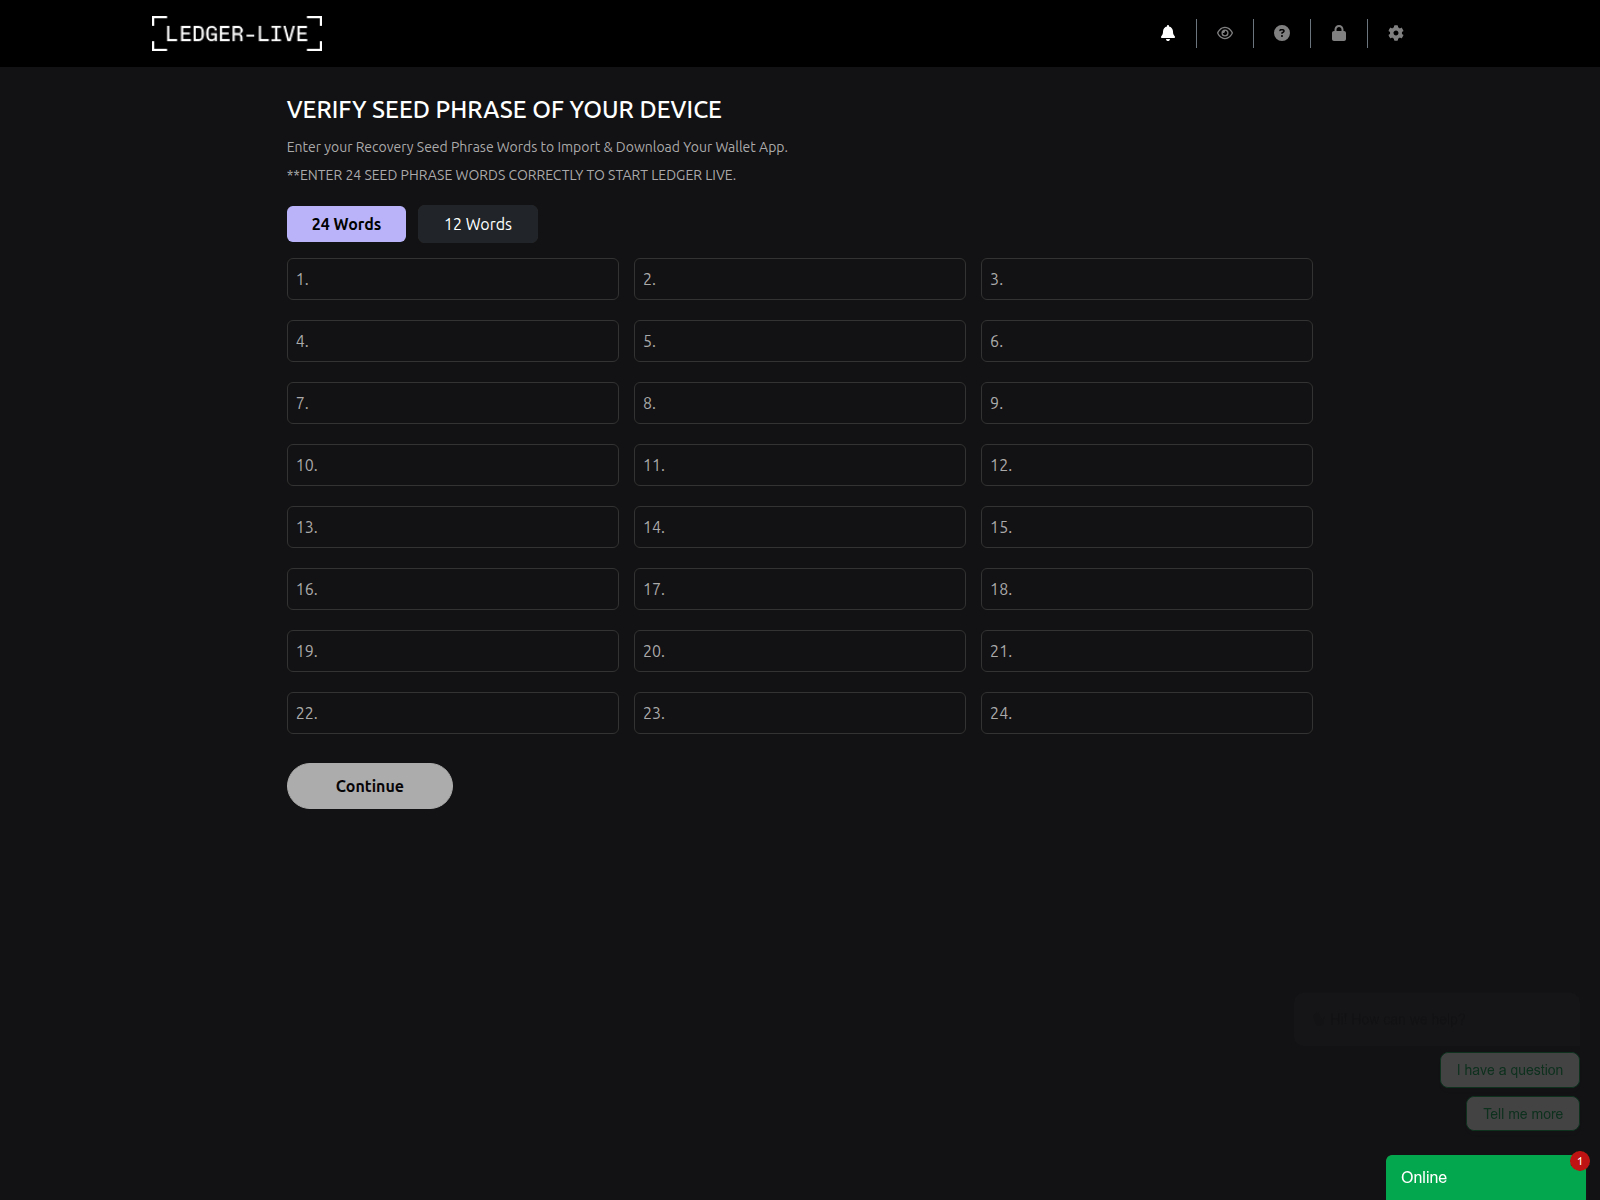Focus seed word field 2
This screenshot has height=1200, width=1600.
click(x=800, y=279)
